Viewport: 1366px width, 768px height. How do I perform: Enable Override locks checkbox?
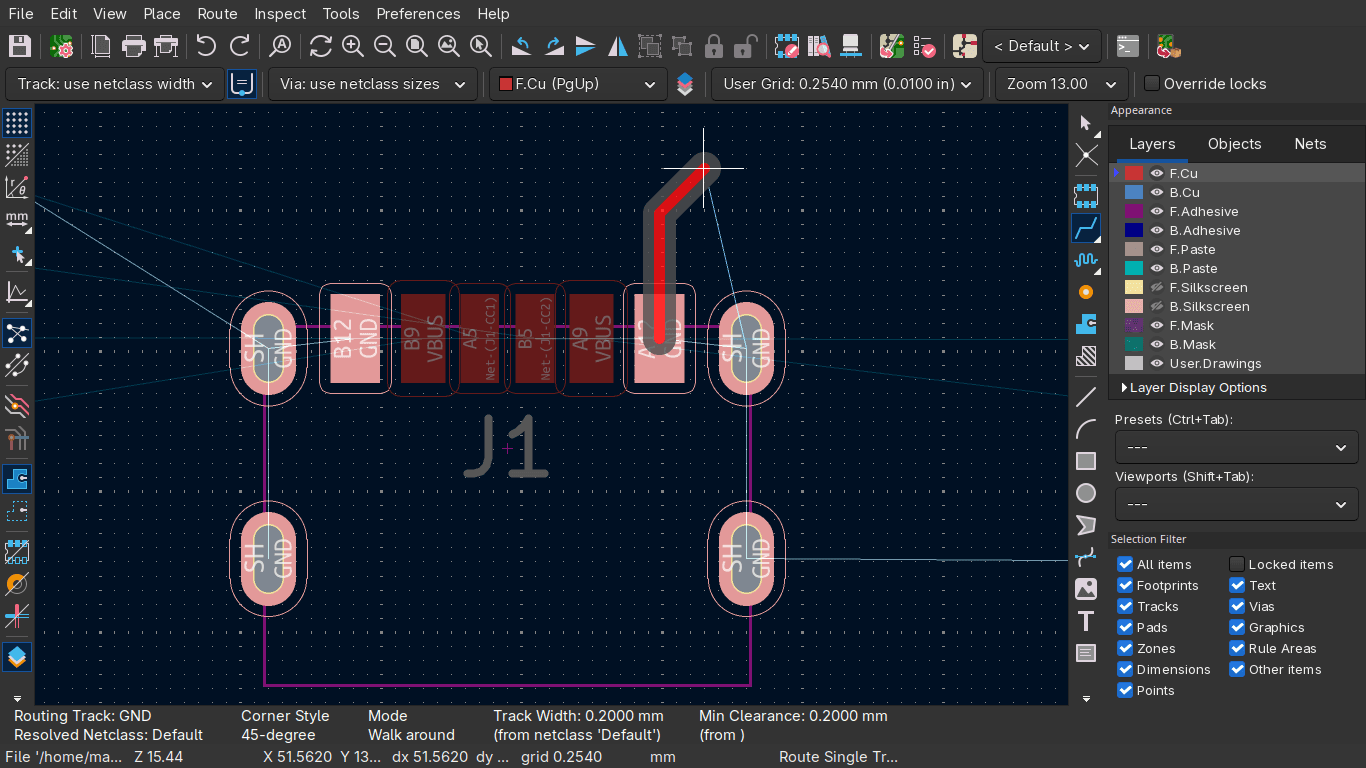(1152, 84)
